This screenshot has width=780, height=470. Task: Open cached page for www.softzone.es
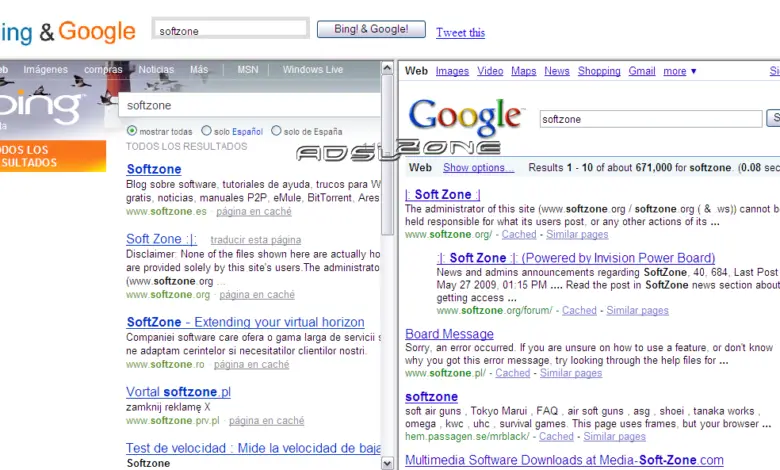click(254, 211)
